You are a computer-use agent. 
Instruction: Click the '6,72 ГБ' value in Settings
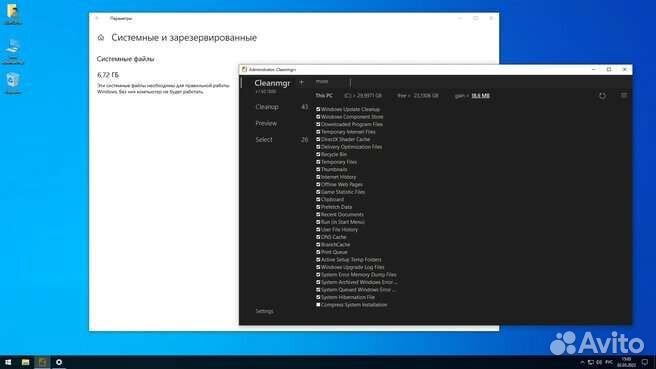pos(108,75)
